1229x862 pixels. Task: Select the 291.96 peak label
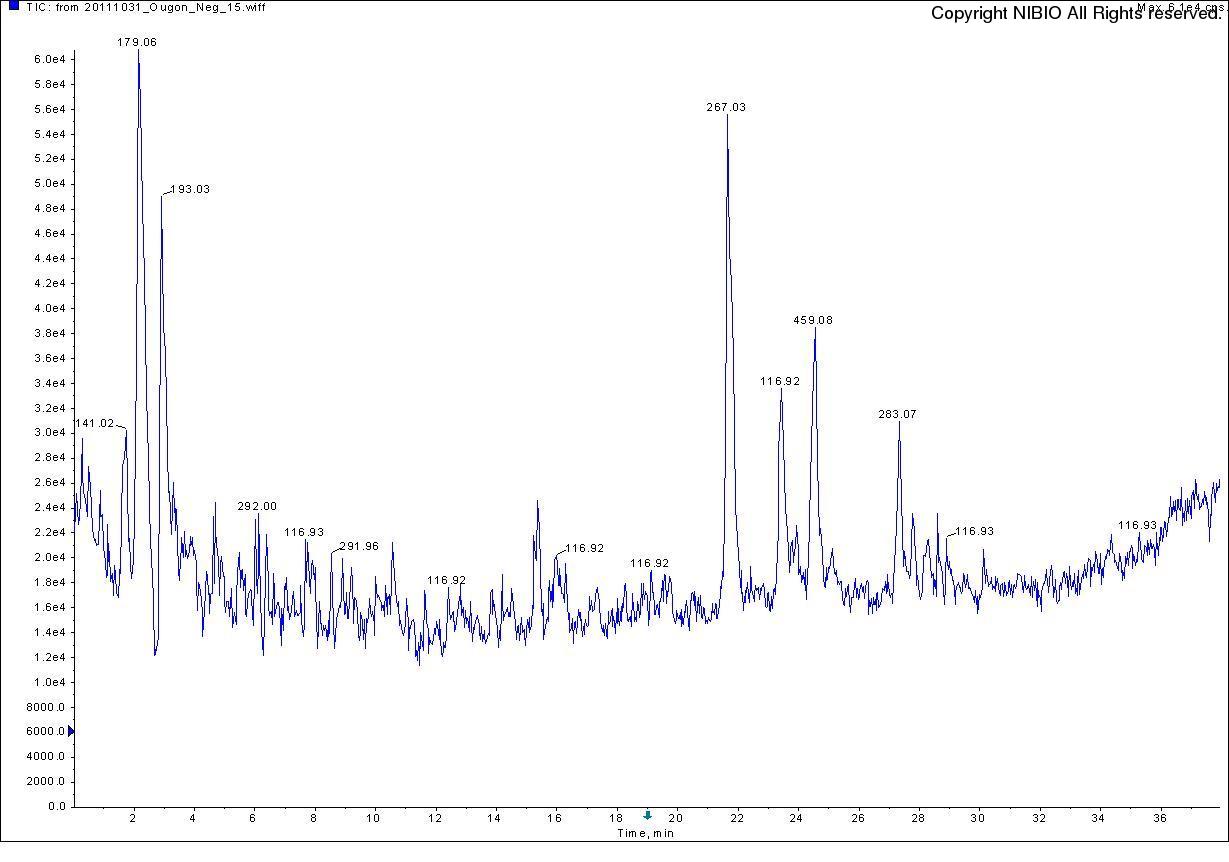pos(359,547)
